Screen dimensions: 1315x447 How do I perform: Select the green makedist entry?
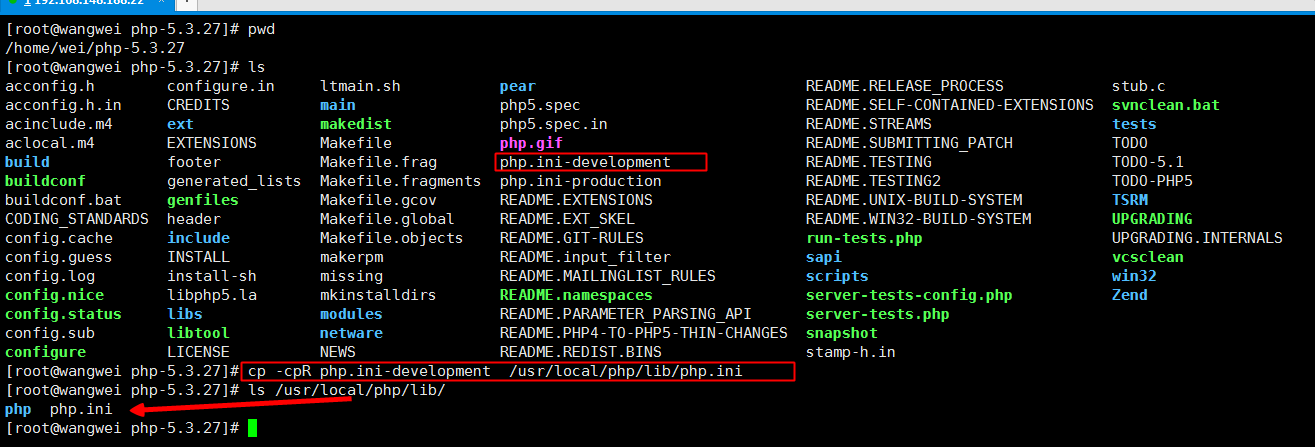(356, 124)
